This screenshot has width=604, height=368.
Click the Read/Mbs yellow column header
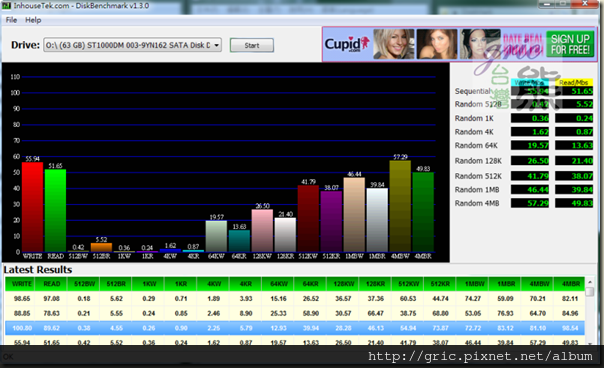(x=574, y=82)
